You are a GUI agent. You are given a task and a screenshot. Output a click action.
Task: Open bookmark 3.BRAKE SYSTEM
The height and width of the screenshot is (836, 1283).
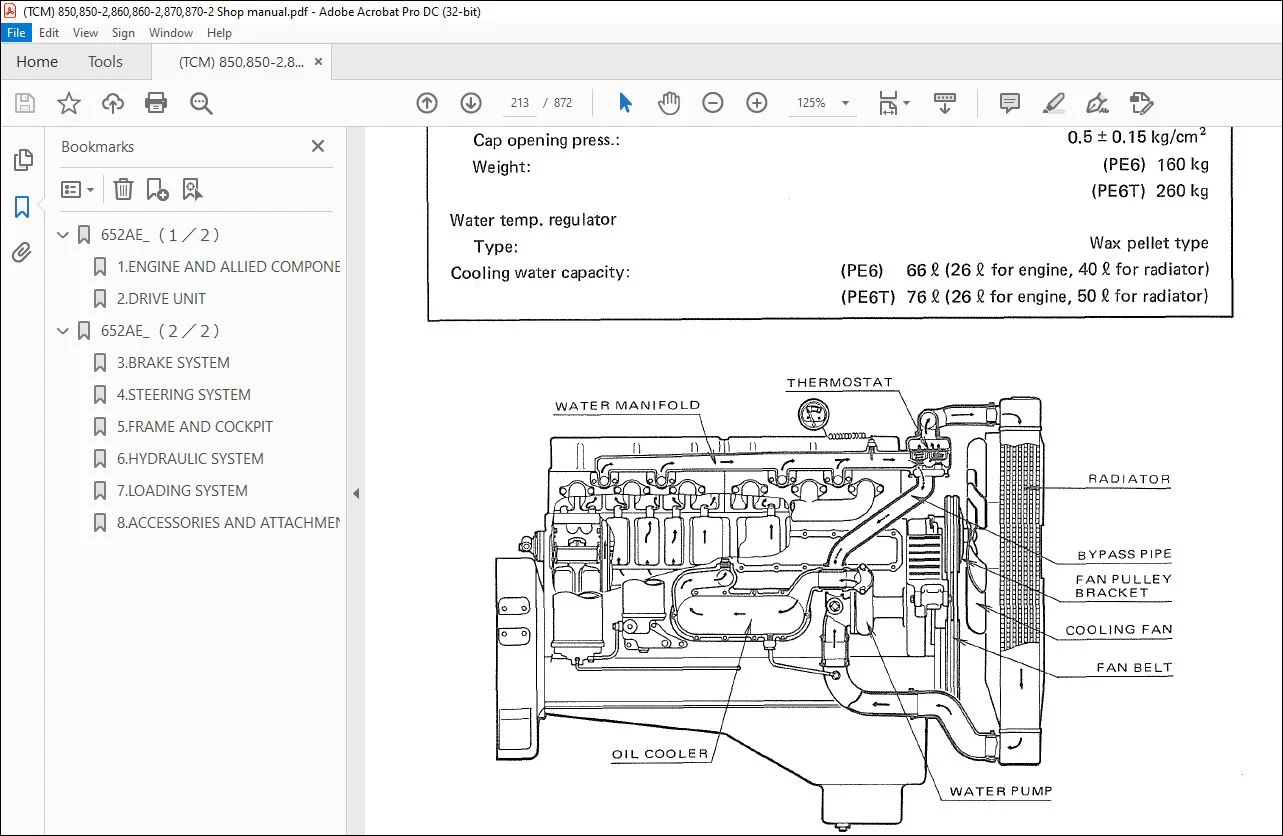pos(173,363)
